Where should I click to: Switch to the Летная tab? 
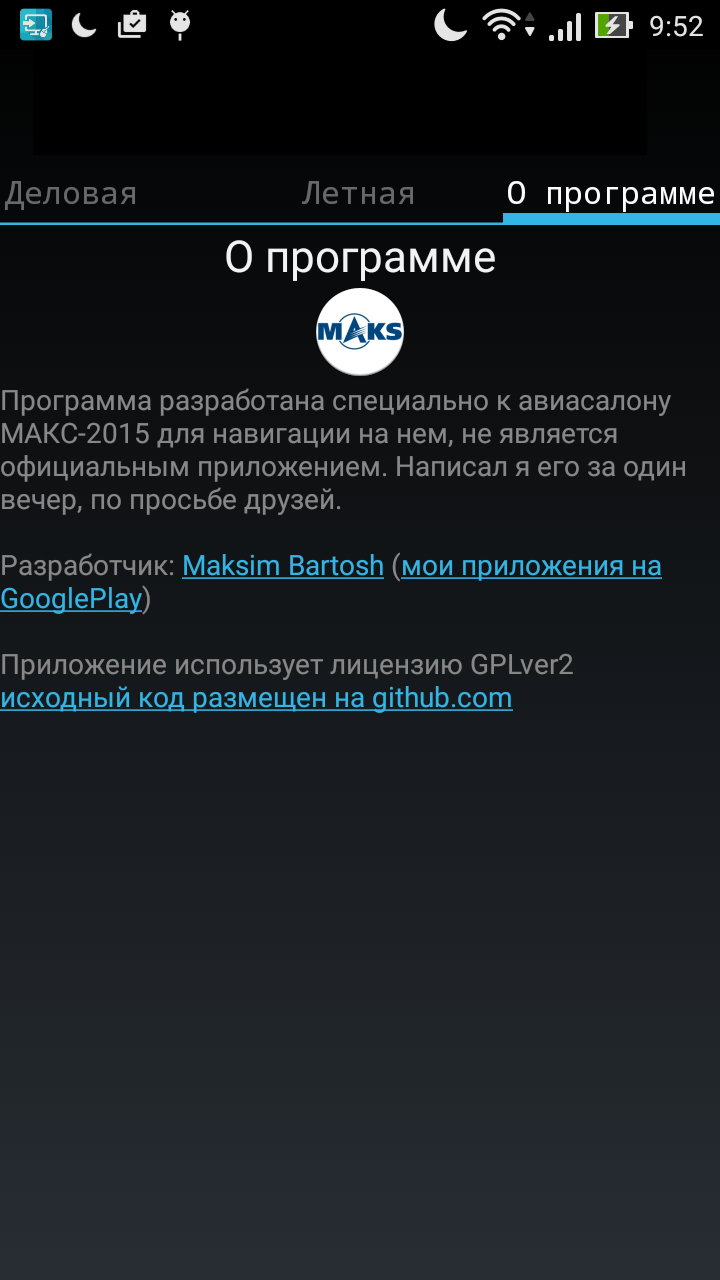[358, 194]
